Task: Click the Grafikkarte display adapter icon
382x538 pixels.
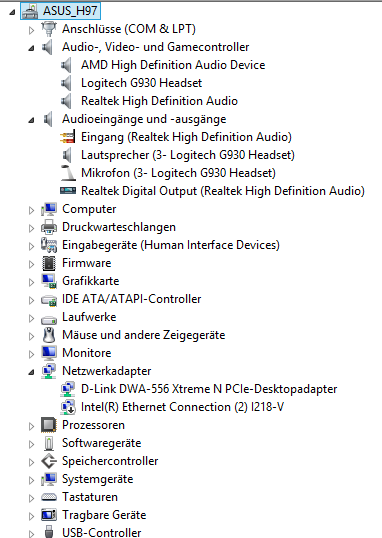Action: point(49,281)
